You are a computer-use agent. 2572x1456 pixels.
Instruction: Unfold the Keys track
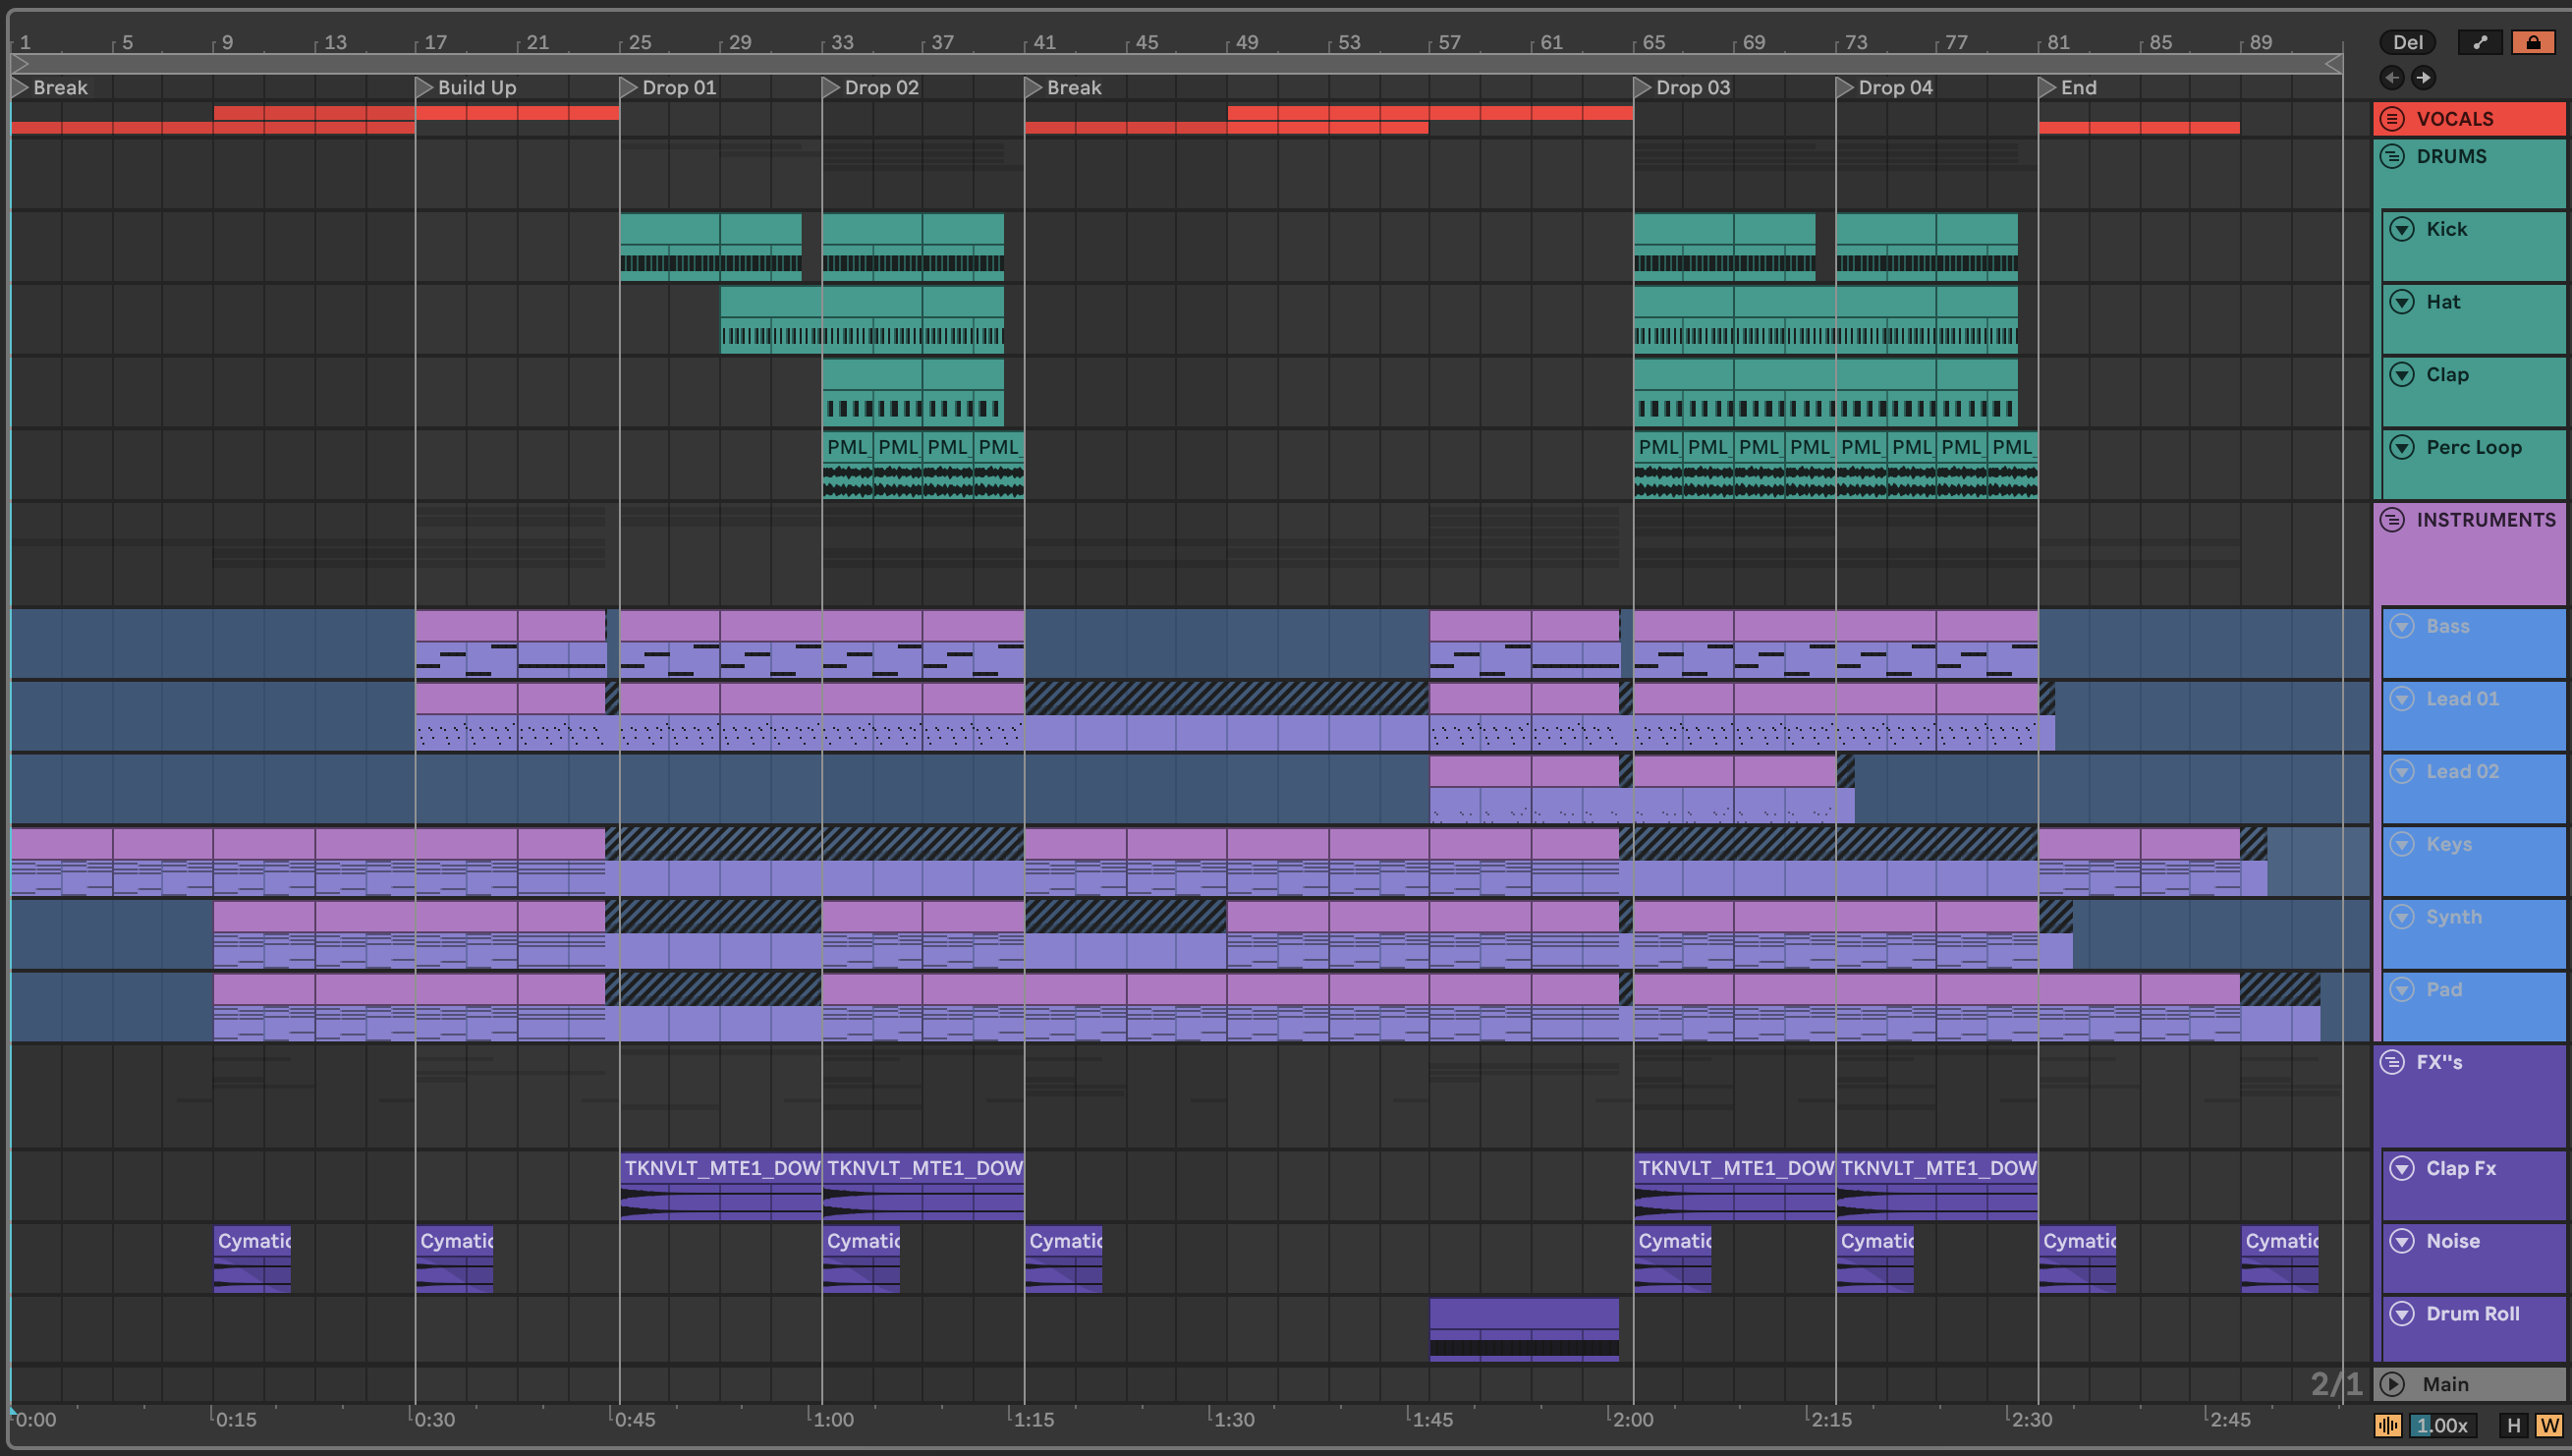(x=2402, y=844)
